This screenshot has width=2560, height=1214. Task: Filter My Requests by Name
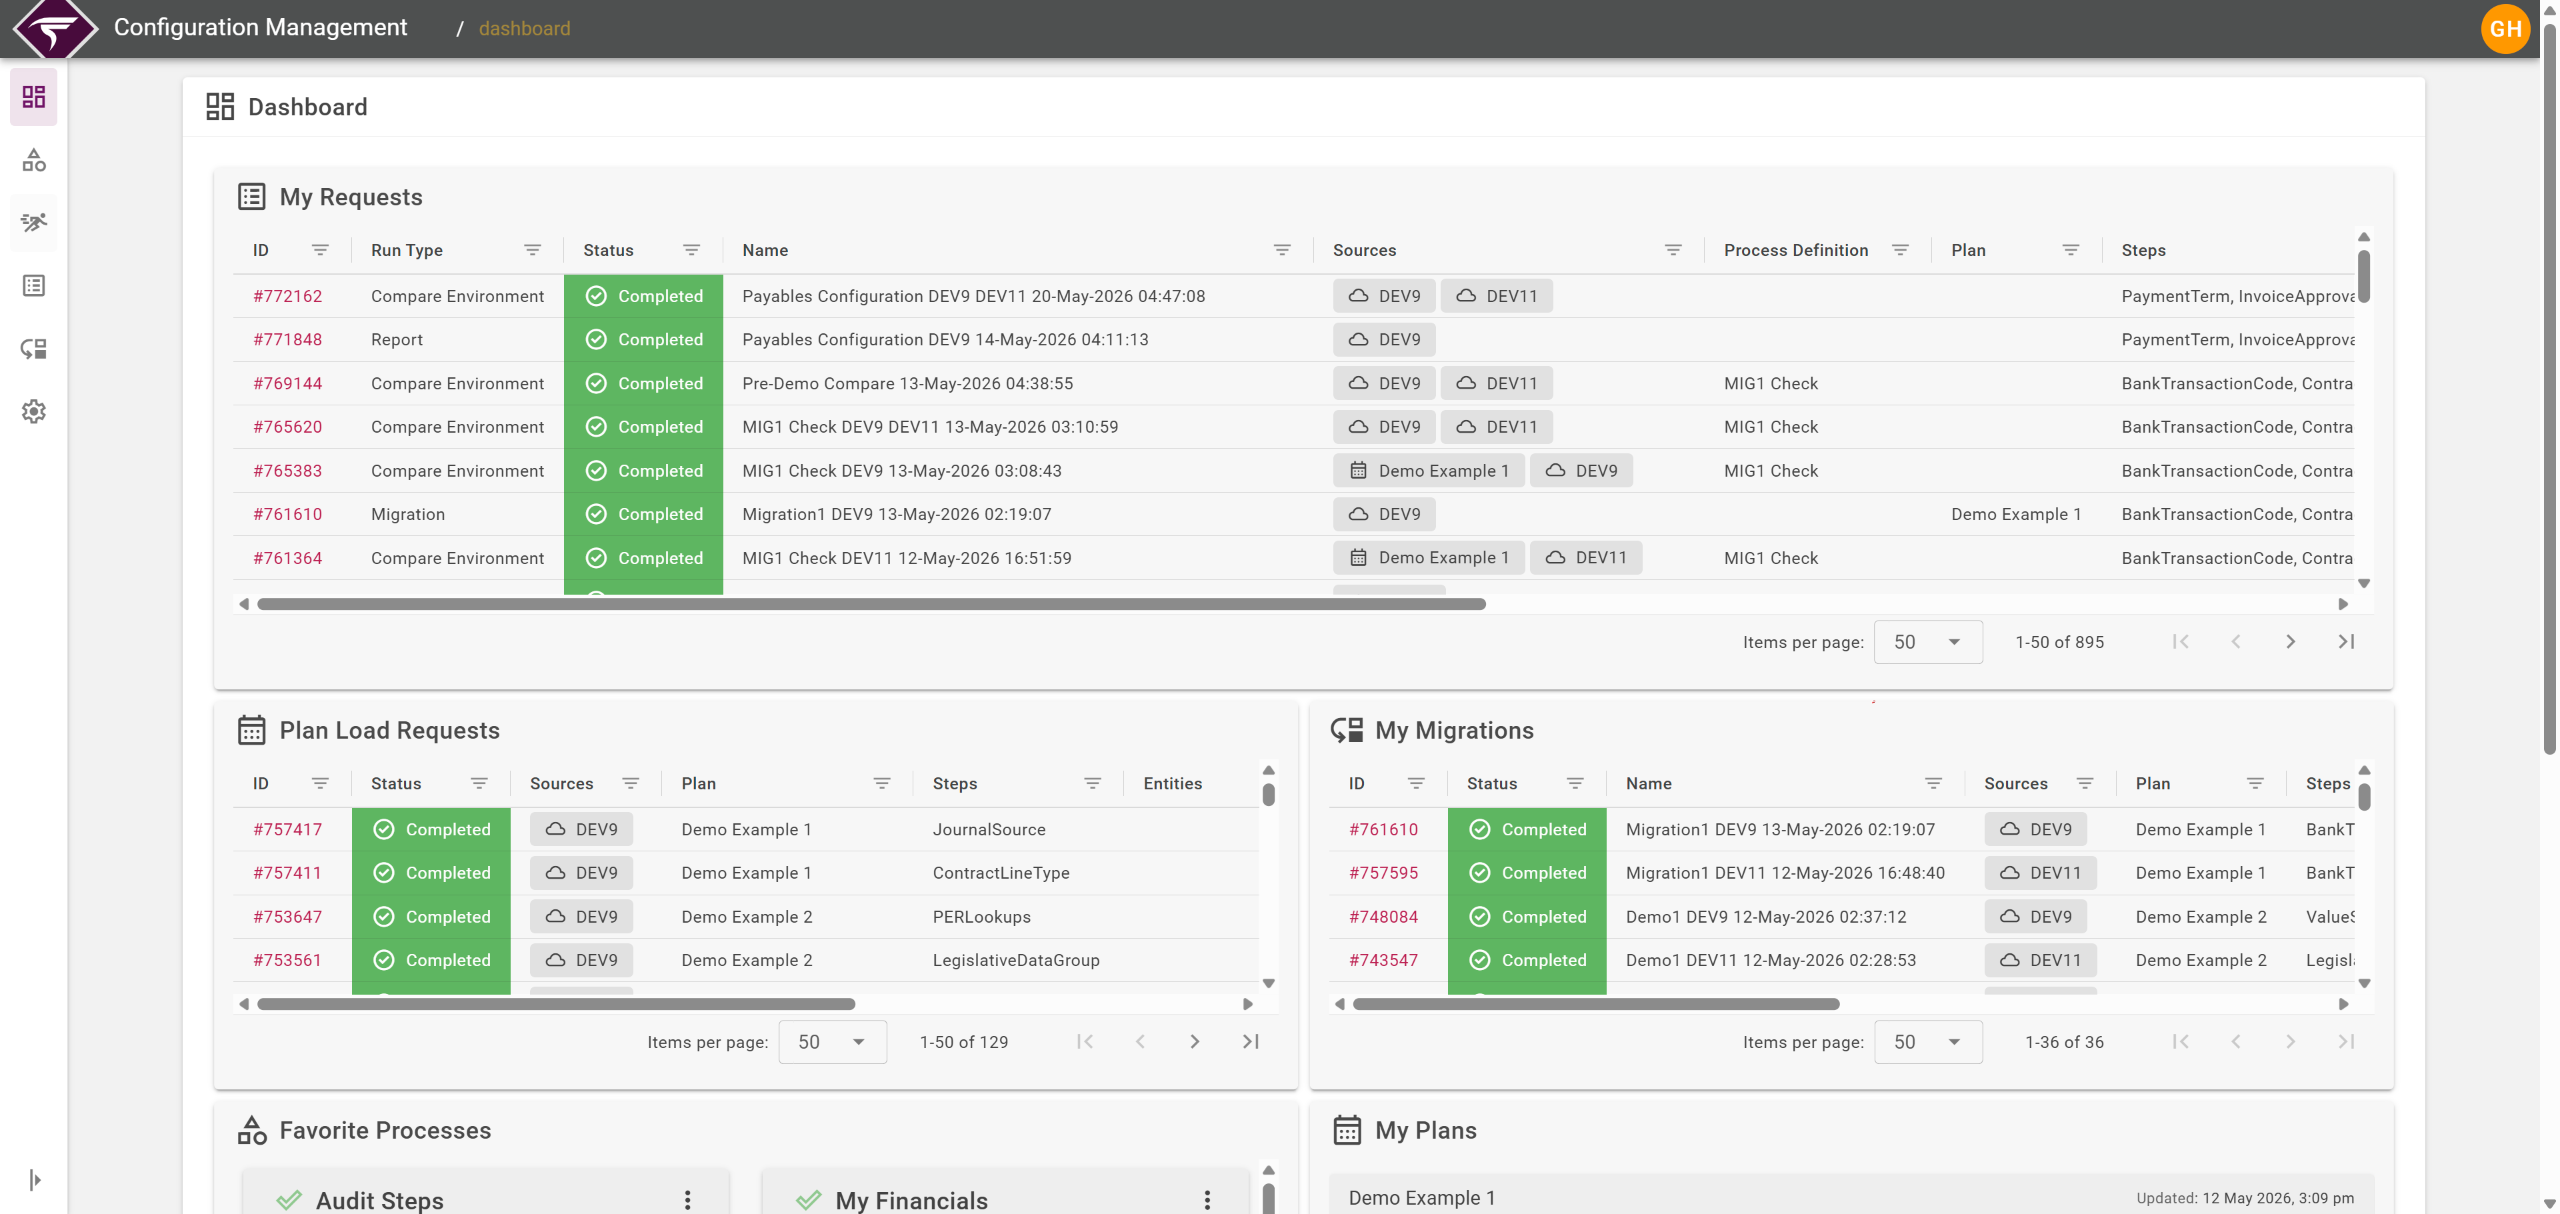(x=1282, y=250)
